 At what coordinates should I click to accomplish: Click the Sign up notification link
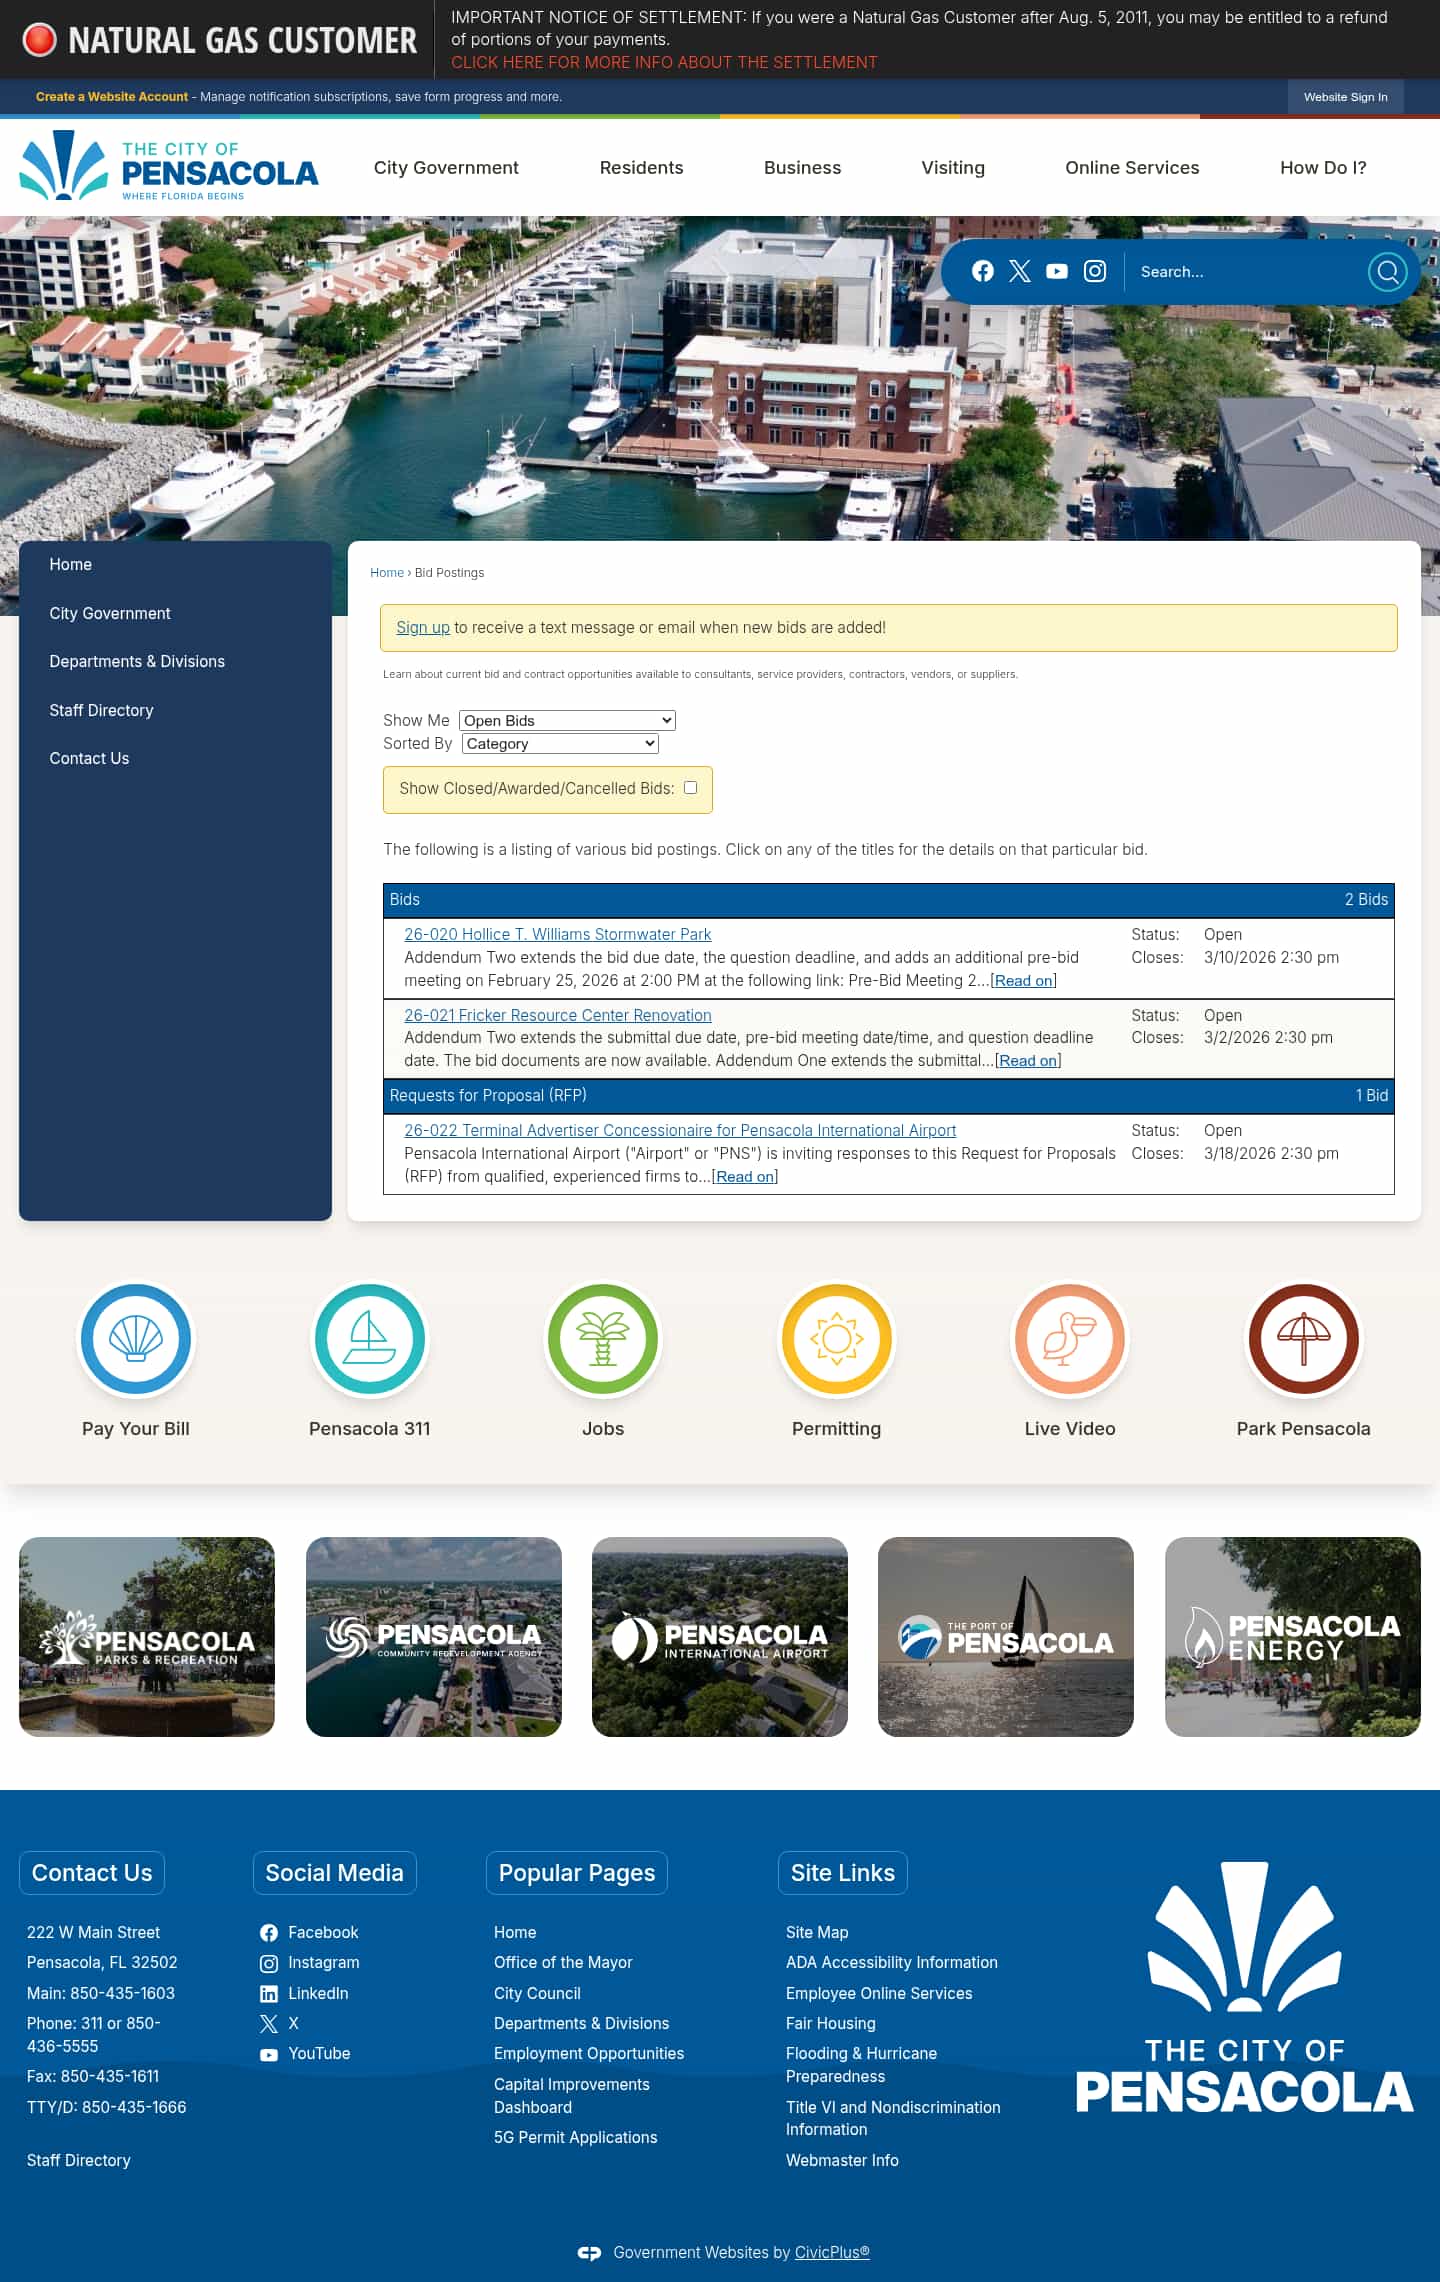[423, 628]
